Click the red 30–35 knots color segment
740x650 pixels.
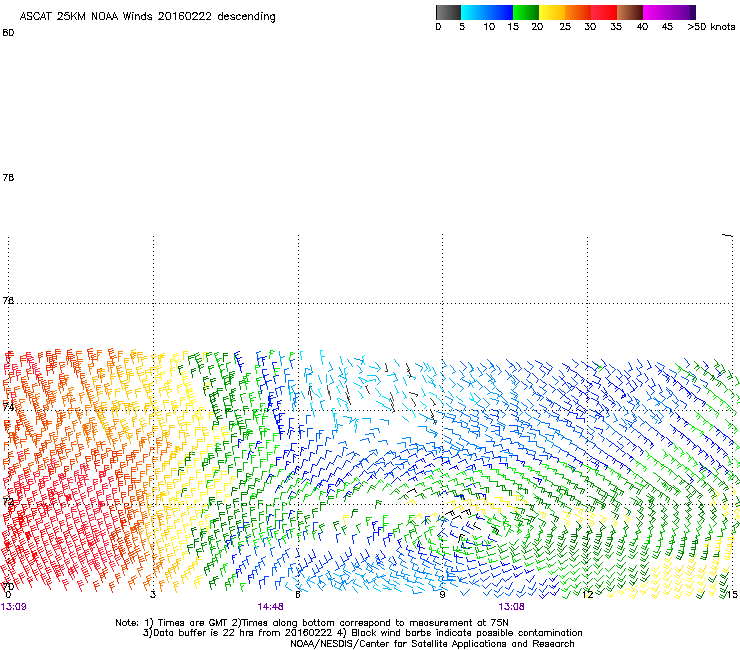tap(604, 12)
